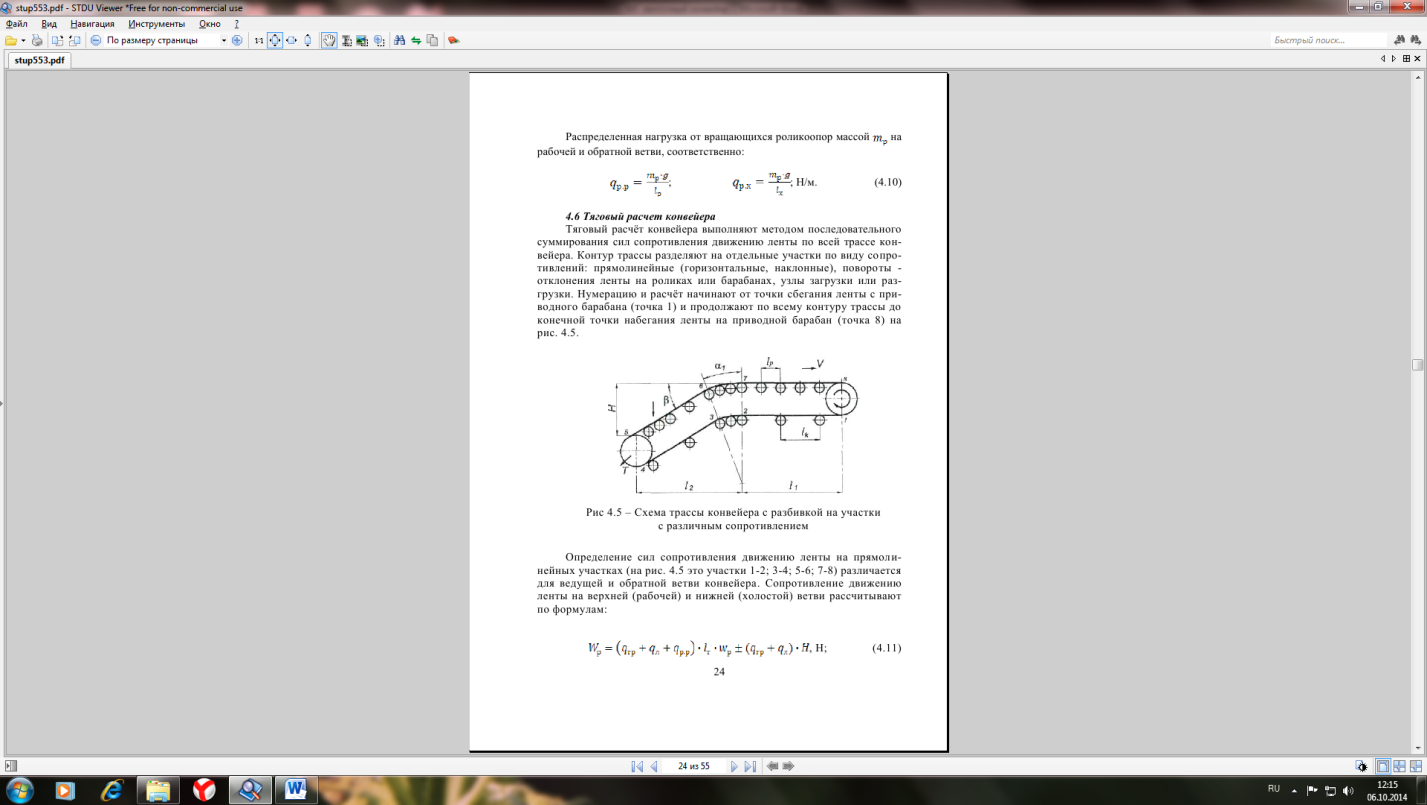This screenshot has height=805, width=1427.
Task: Close the current document tab
Action: 1417,59
